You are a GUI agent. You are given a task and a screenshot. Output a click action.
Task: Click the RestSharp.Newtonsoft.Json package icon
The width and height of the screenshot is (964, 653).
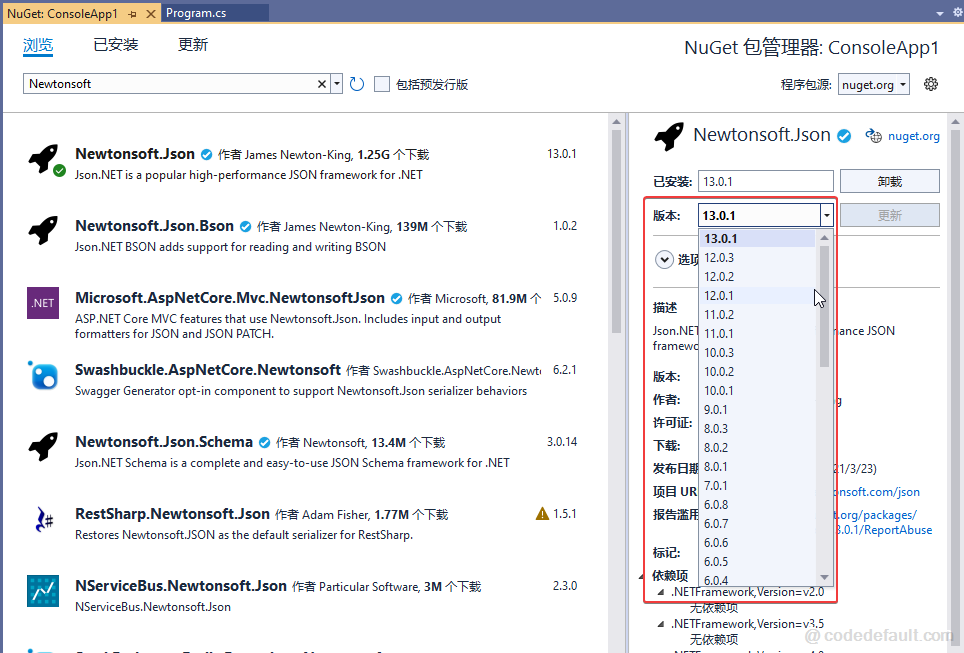(43, 519)
